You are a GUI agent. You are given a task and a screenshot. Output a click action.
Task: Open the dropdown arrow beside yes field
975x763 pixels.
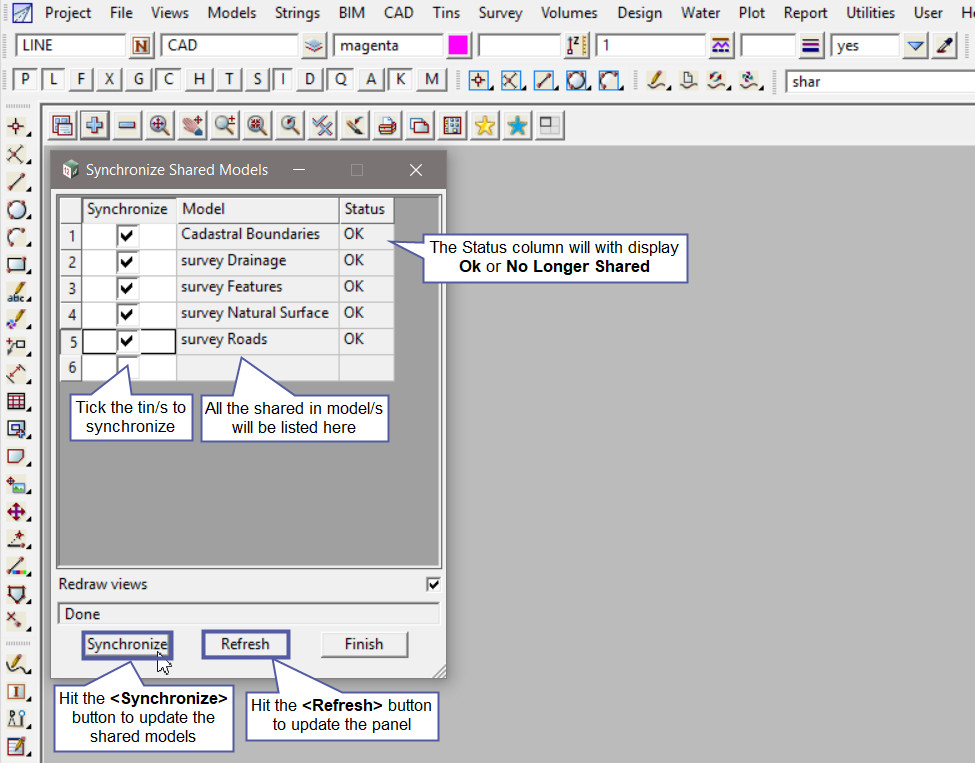click(915, 46)
